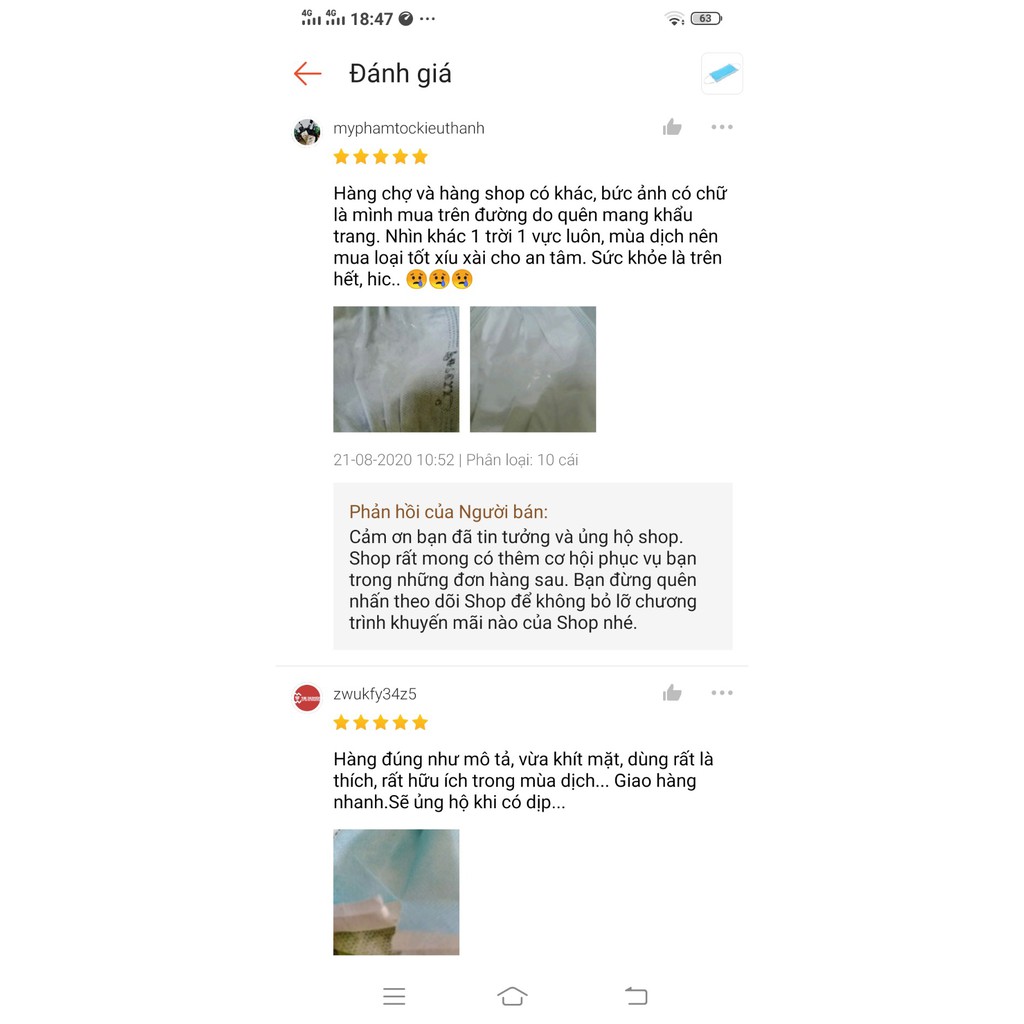This screenshot has height=1024, width=1024.
Task: Like zwukfy34z5's review with thumbs-up
Action: click(672, 692)
